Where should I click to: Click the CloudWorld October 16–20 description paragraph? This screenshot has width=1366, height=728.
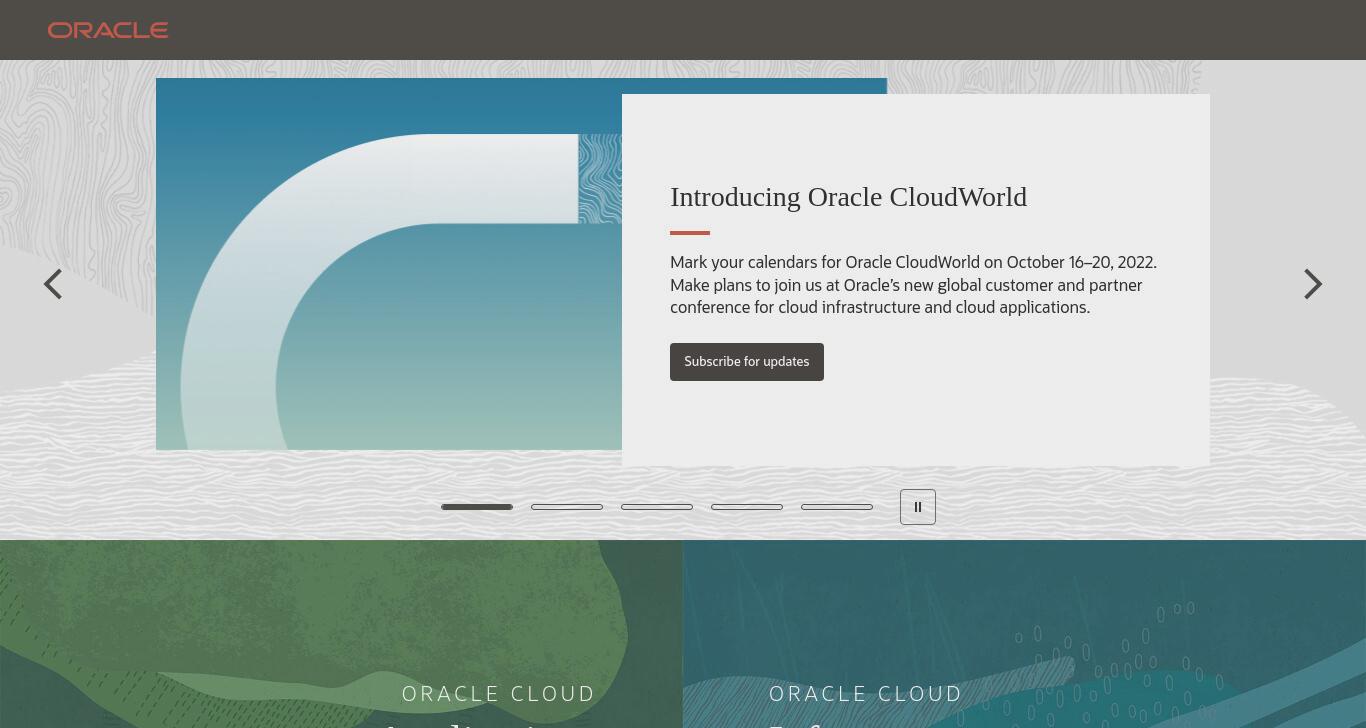(x=913, y=285)
